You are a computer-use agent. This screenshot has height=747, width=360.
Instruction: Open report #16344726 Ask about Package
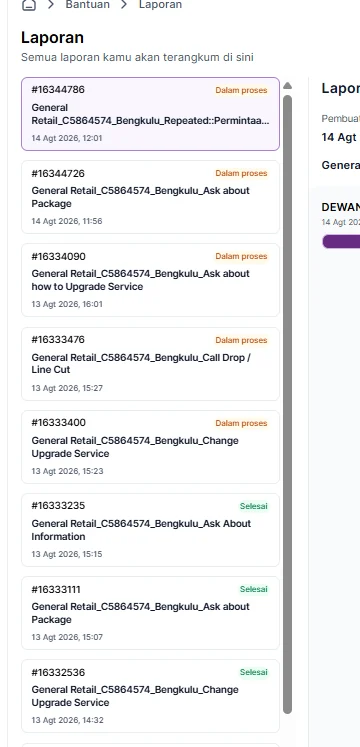tap(150, 197)
